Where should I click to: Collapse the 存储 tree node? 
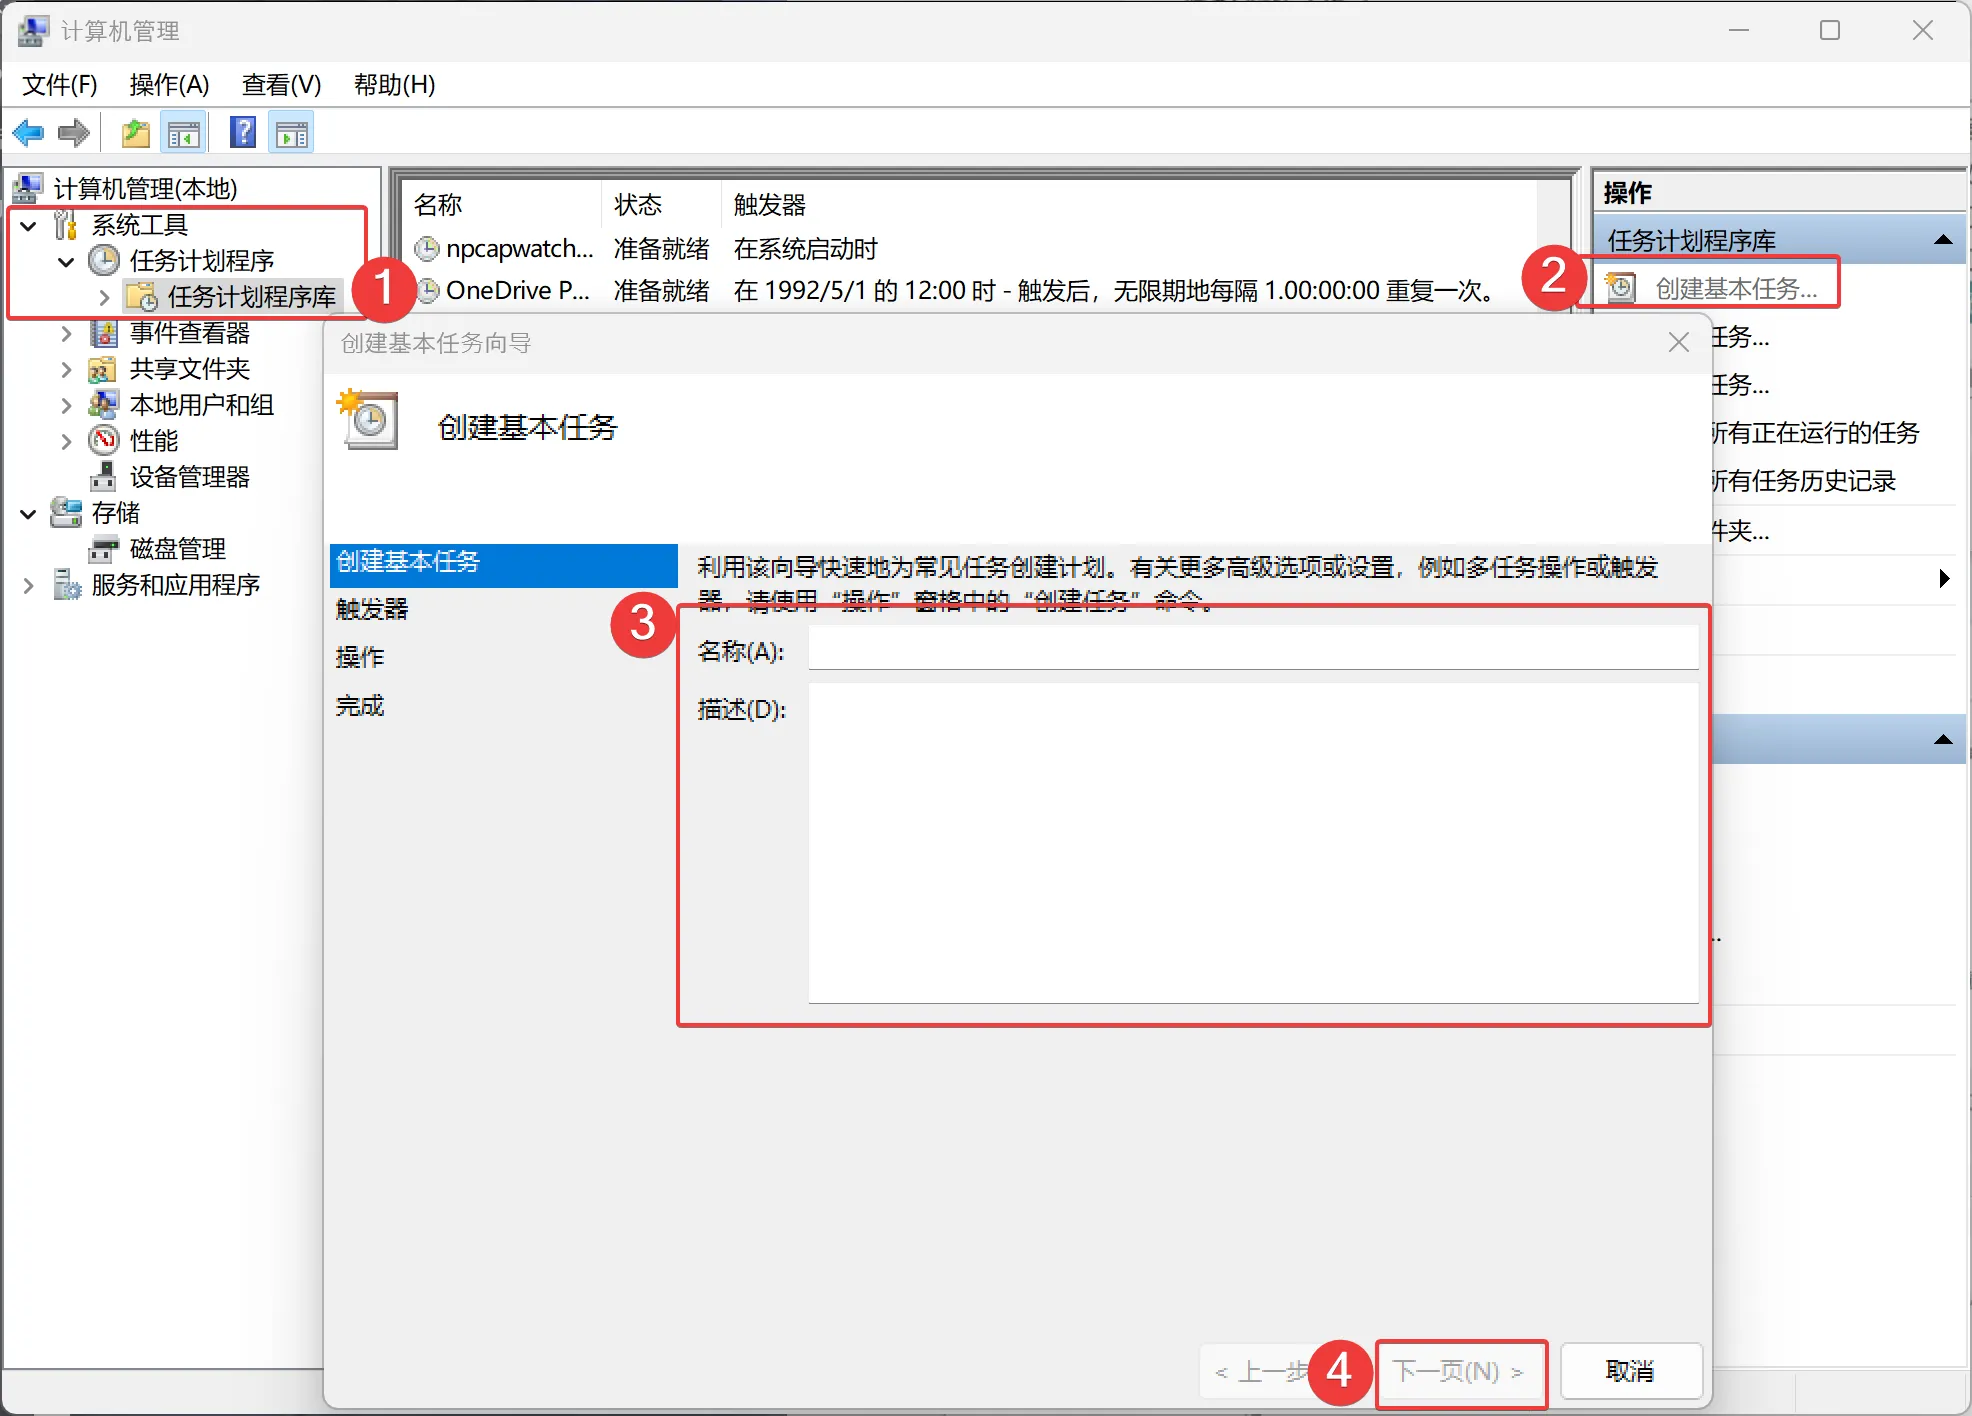click(27, 513)
